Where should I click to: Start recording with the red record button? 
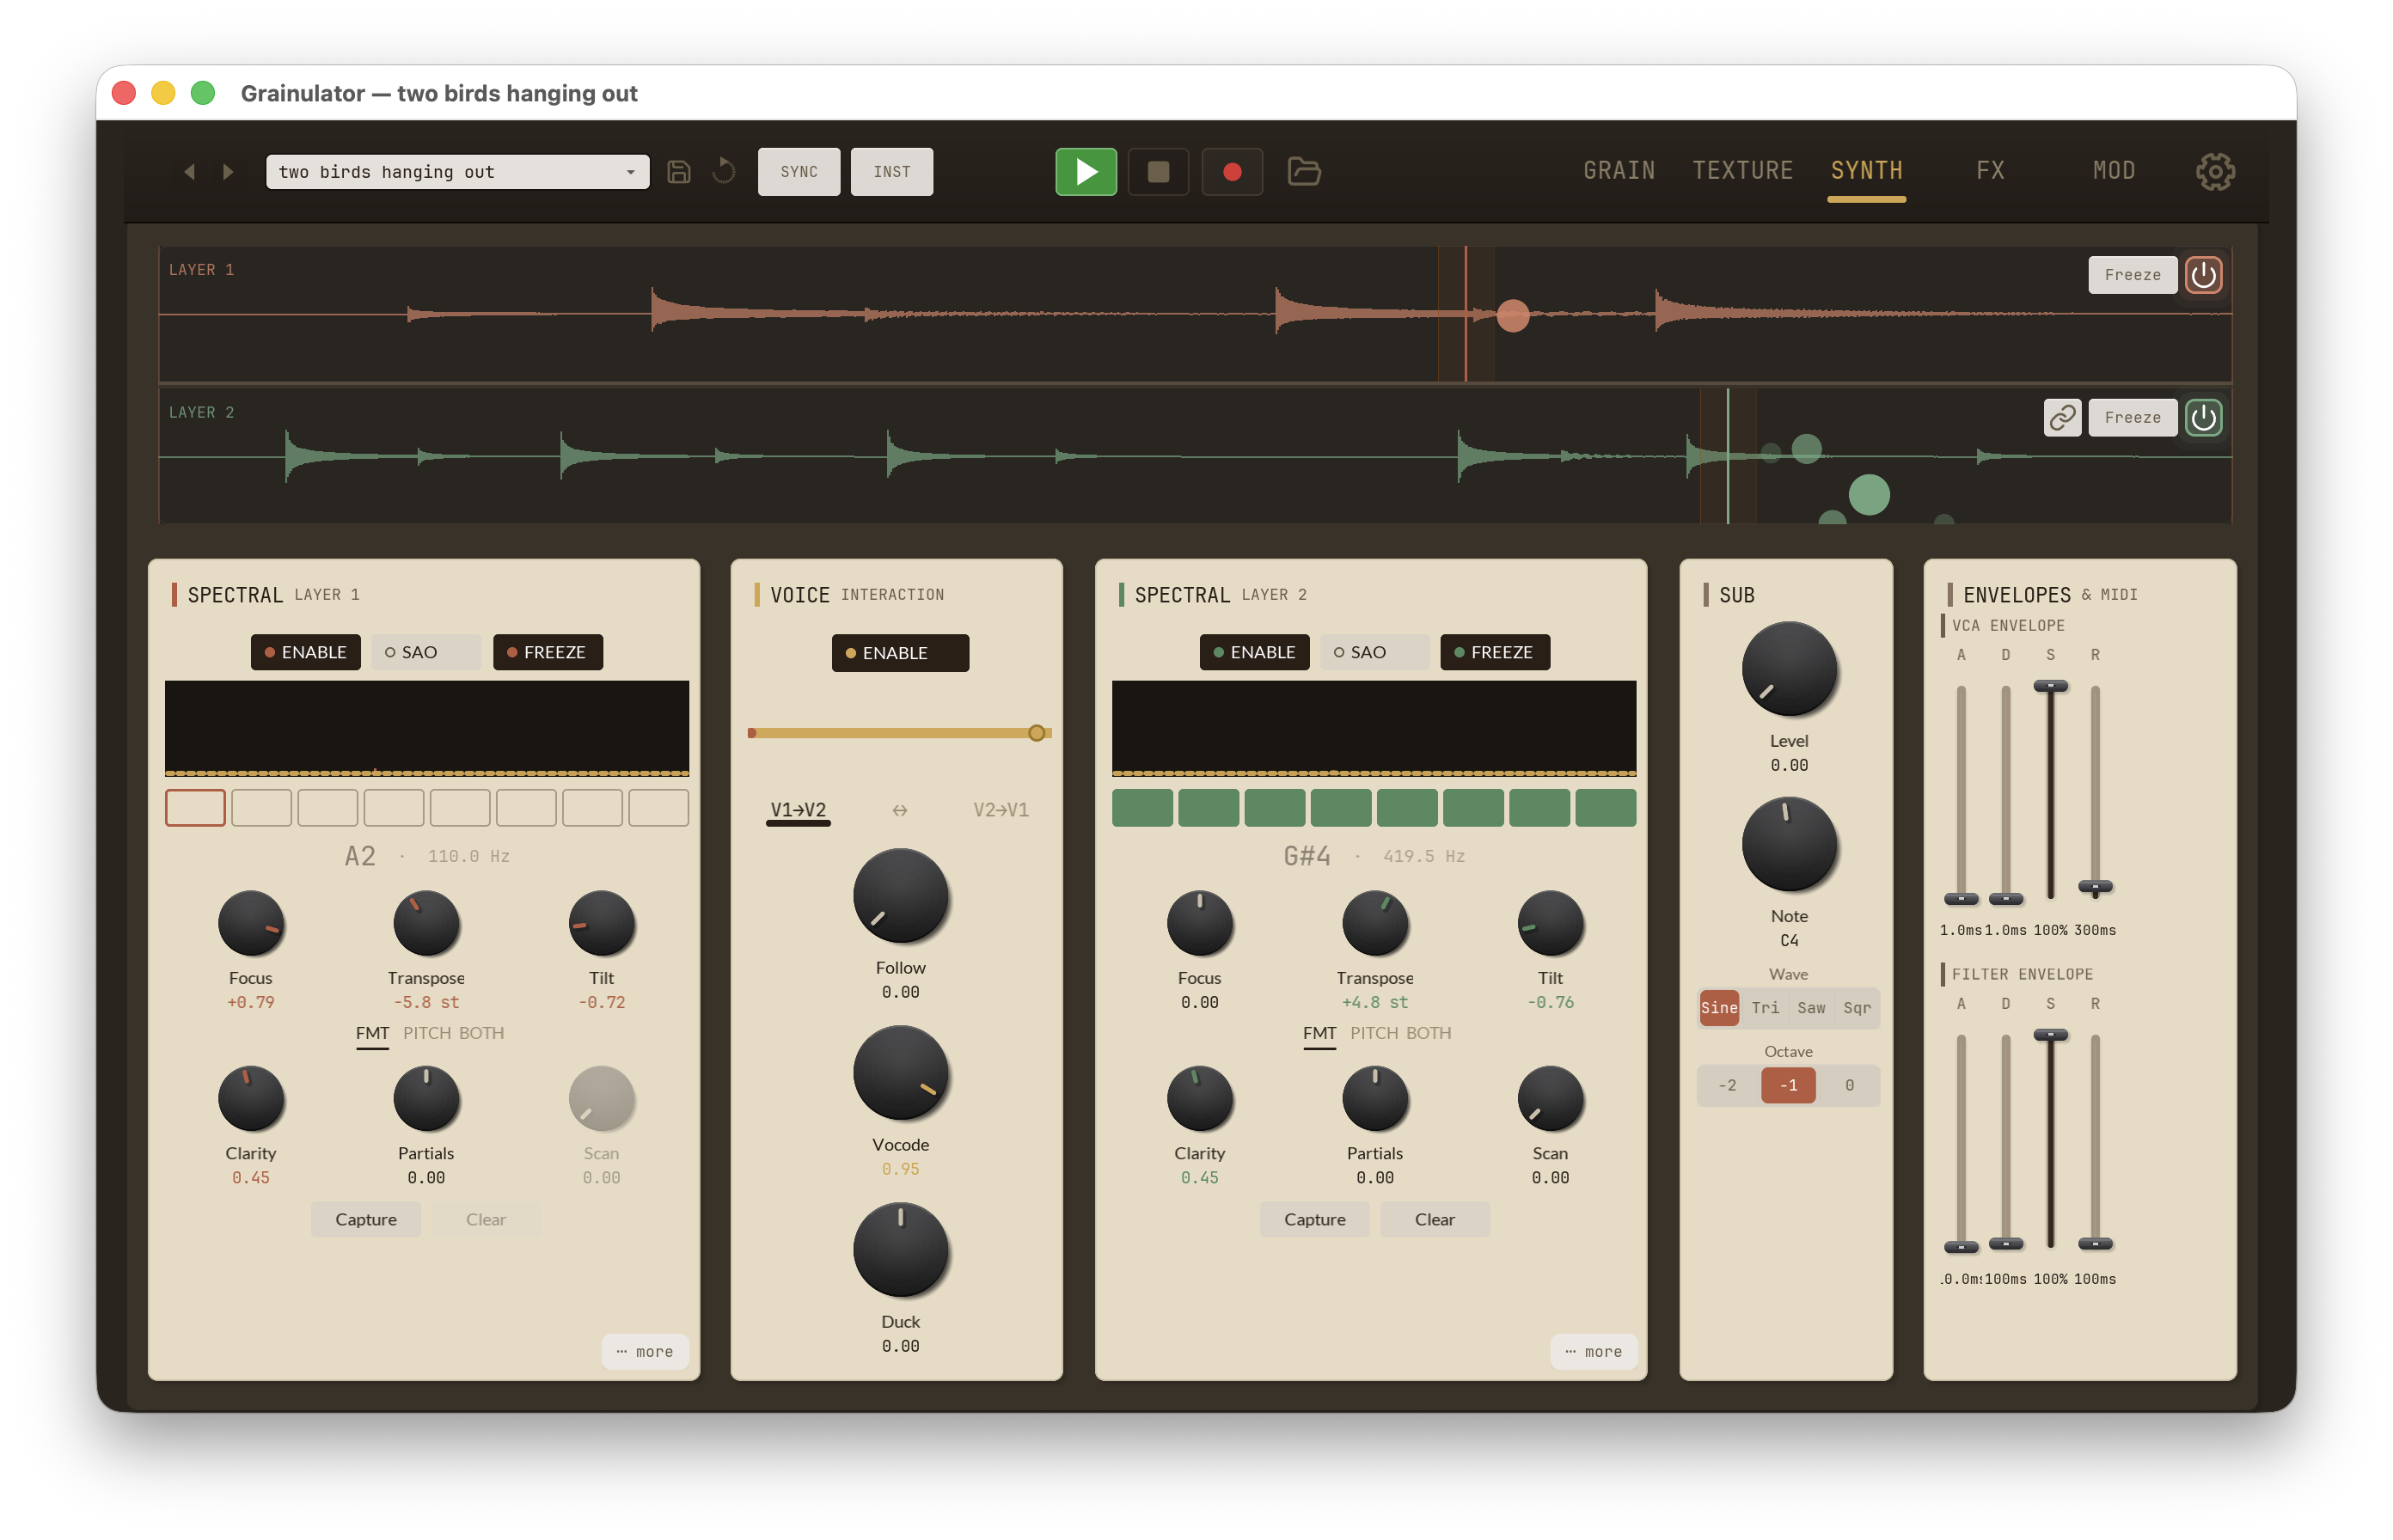pos(1232,172)
